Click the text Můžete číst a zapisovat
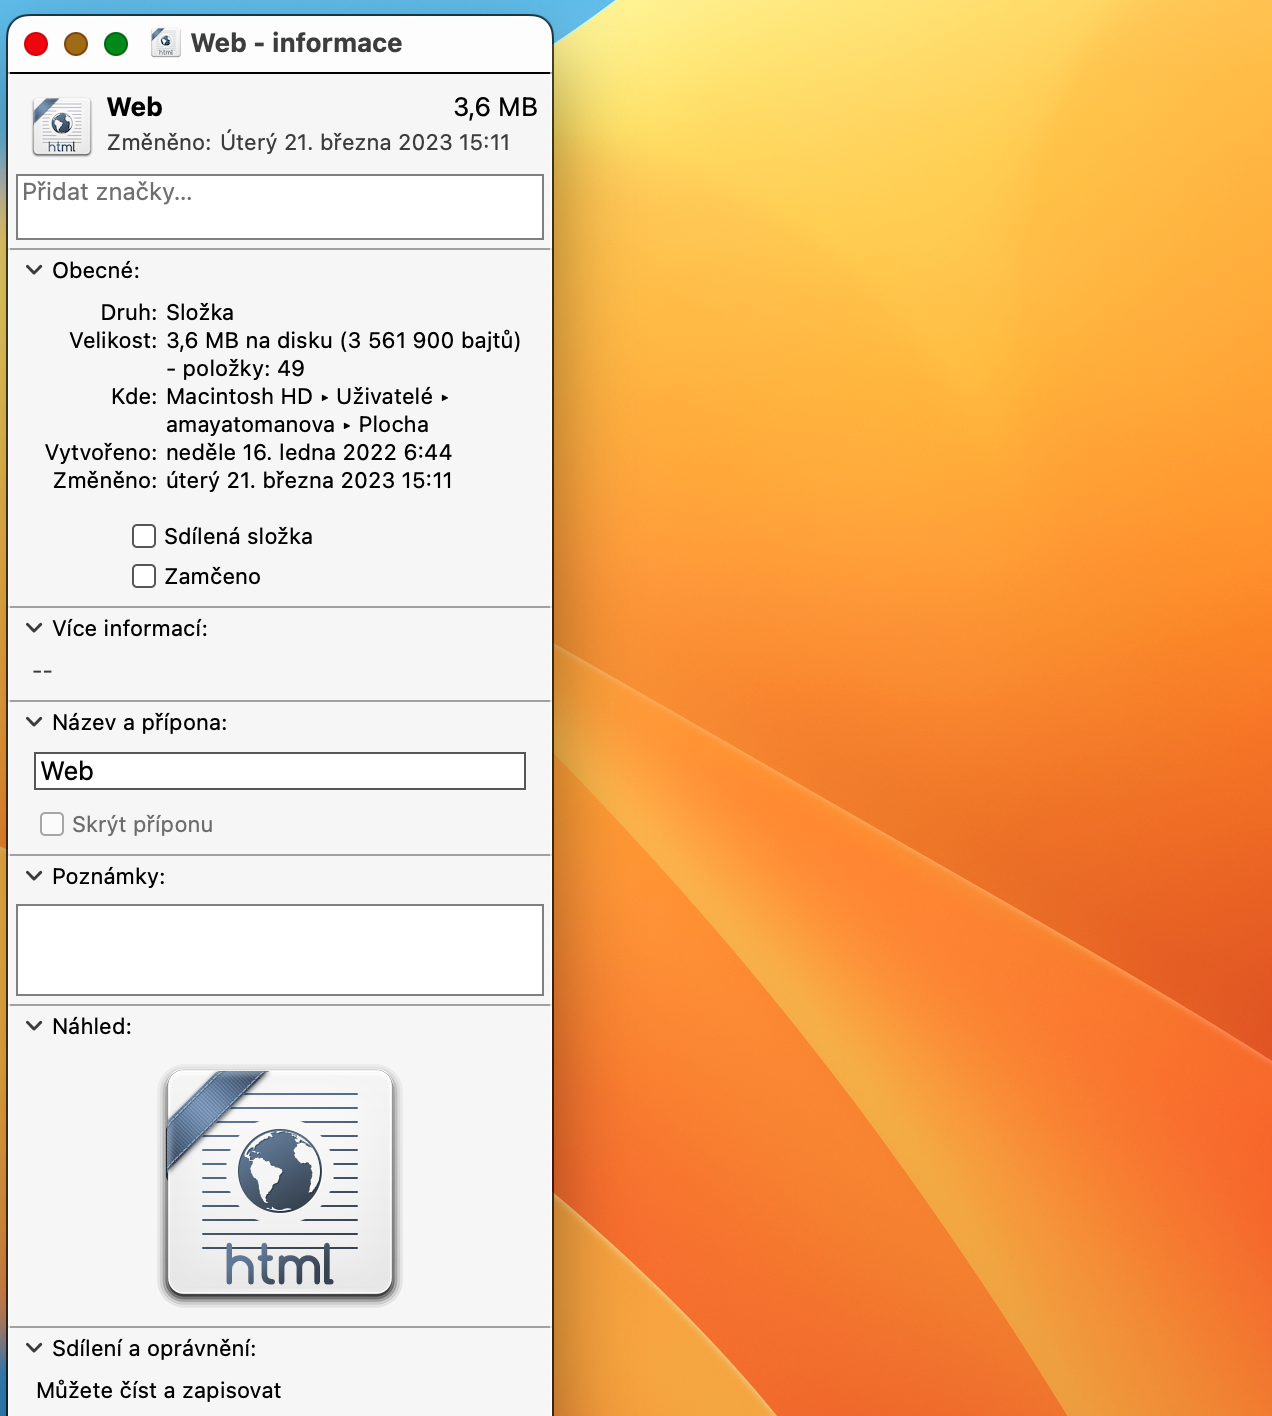The image size is (1272, 1416). click(x=159, y=1390)
